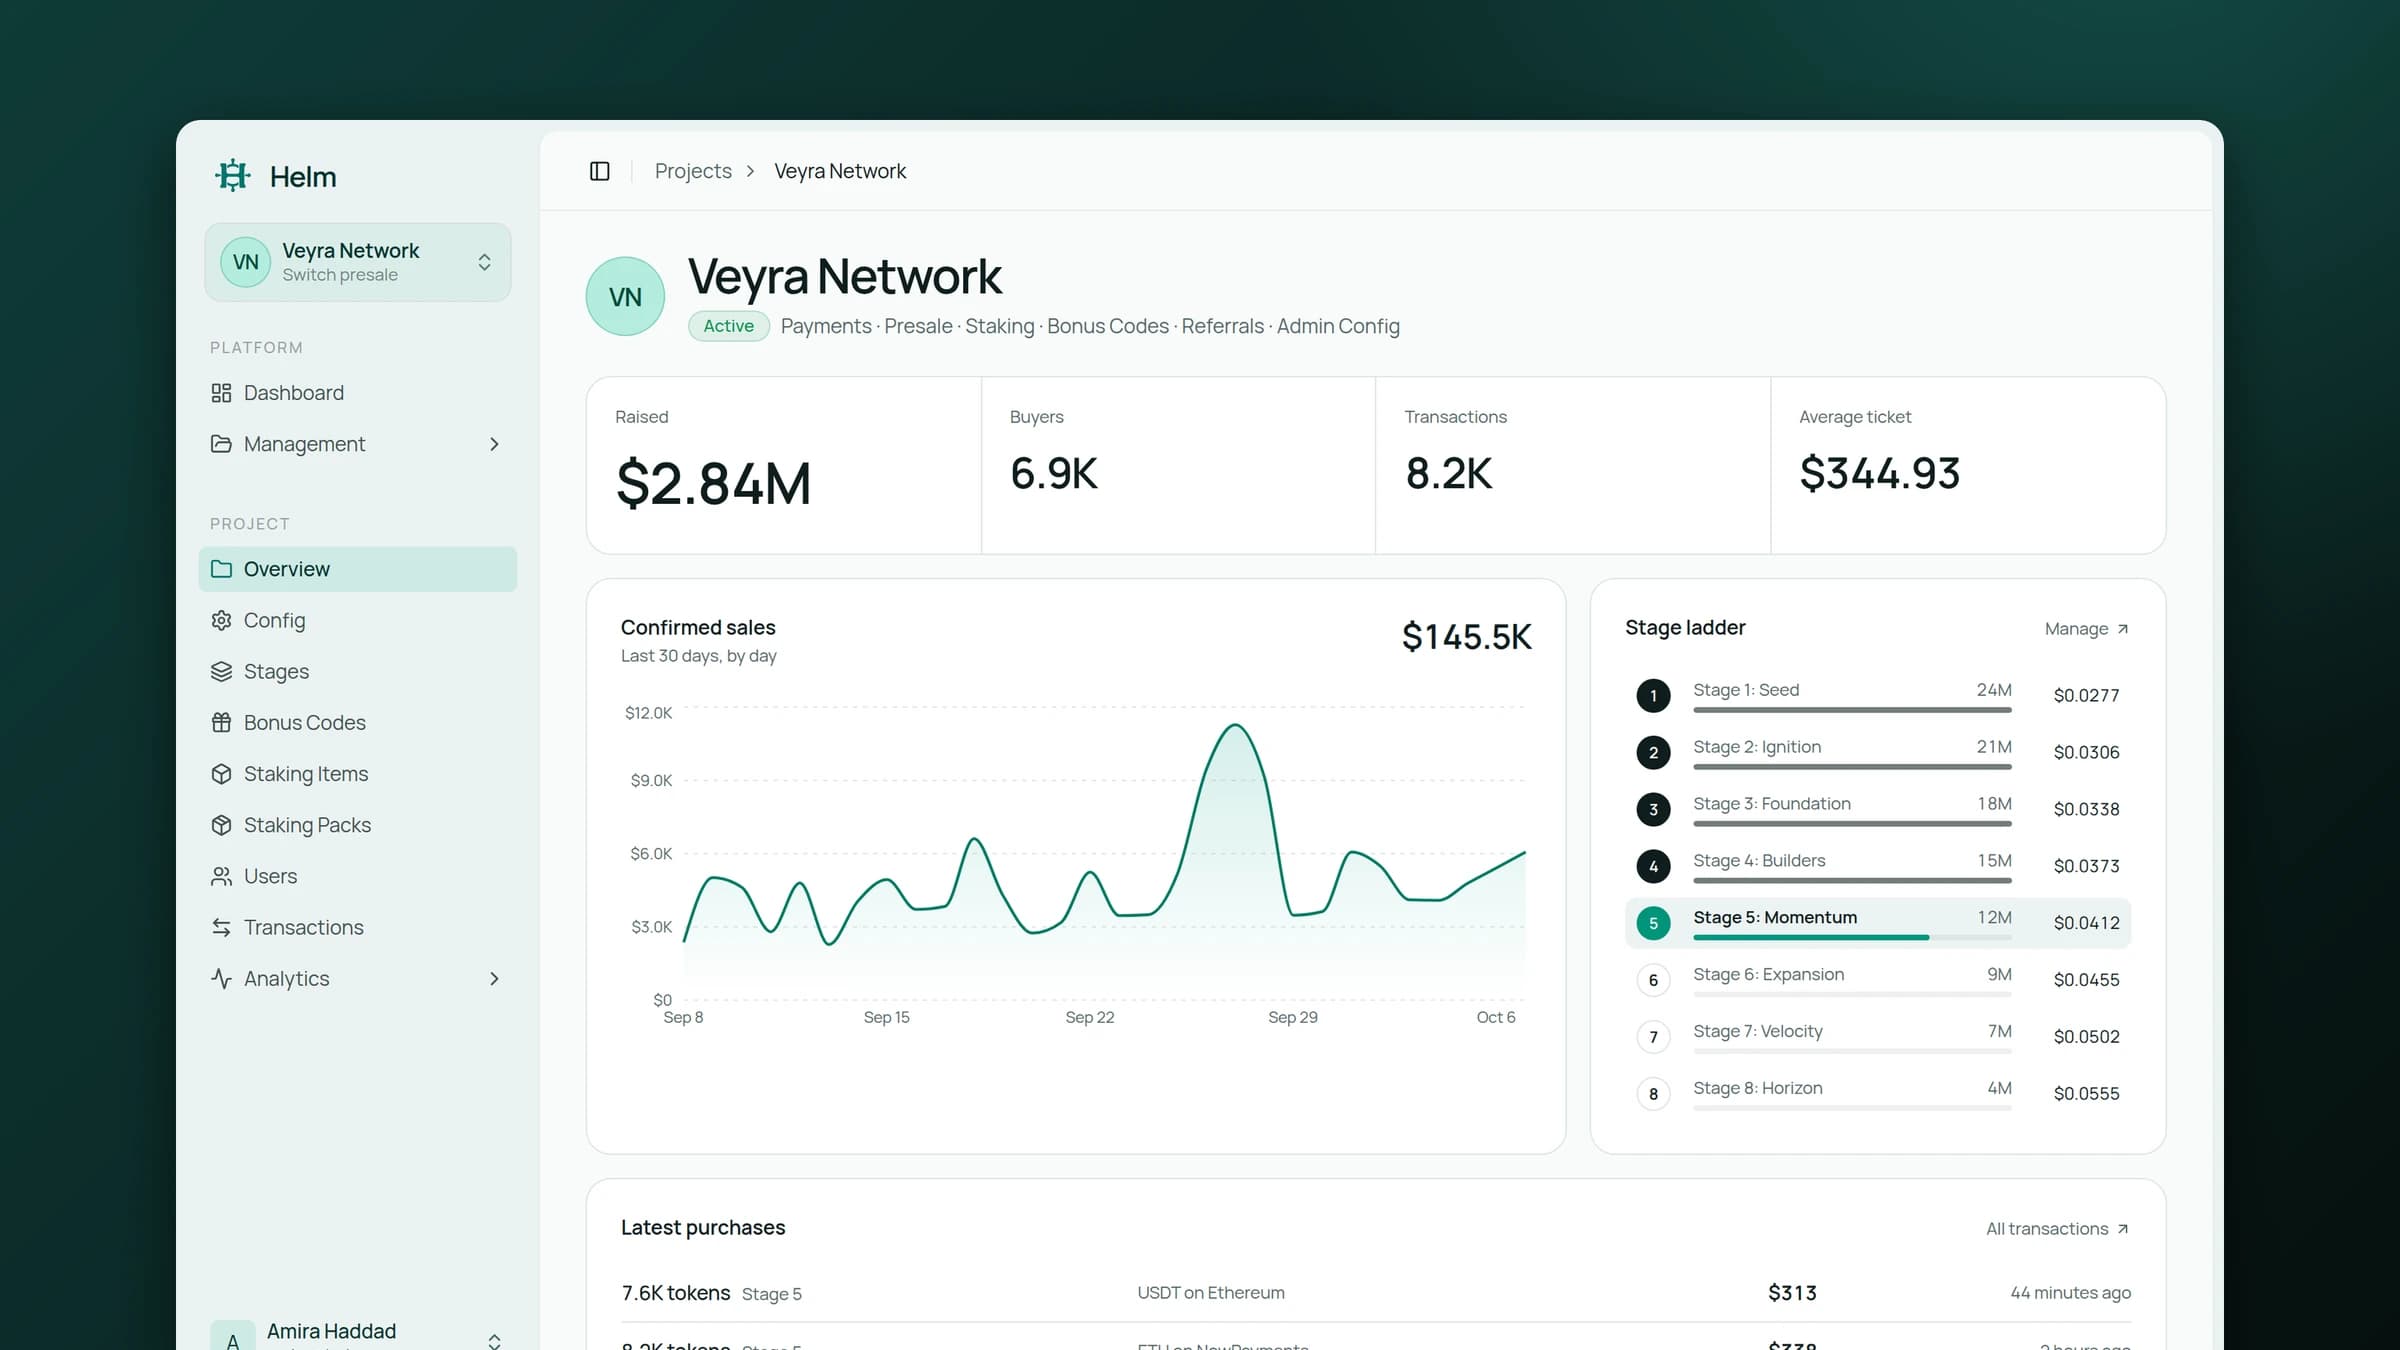Viewport: 2400px width, 1350px height.
Task: Click the $0.0306 stage 2 price
Action: [2086, 752]
